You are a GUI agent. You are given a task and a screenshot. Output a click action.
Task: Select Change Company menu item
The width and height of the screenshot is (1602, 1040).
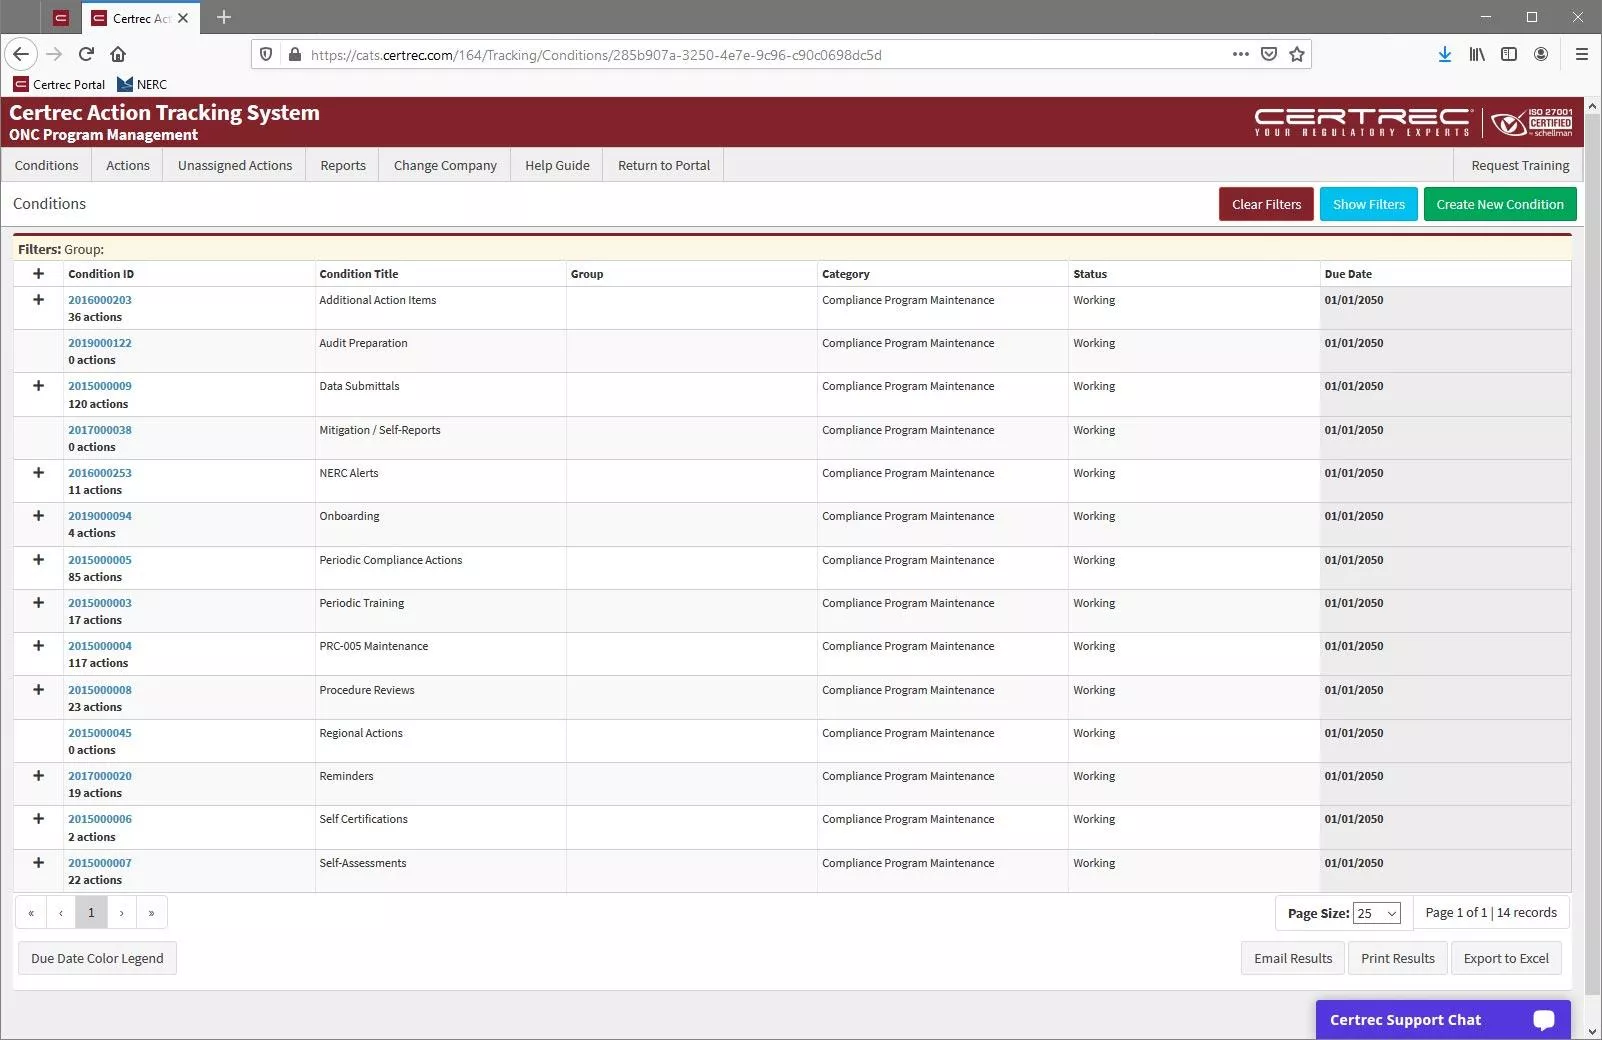click(x=445, y=165)
